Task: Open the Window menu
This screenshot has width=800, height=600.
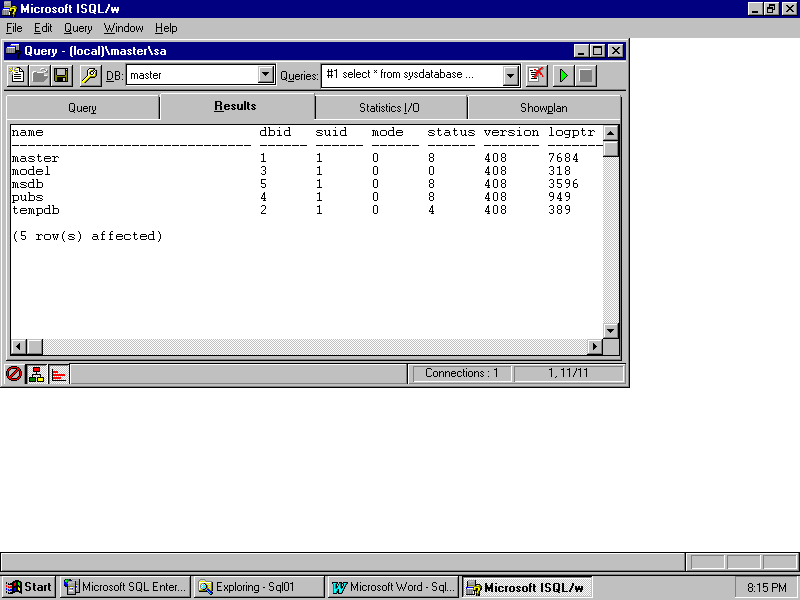Action: point(123,28)
